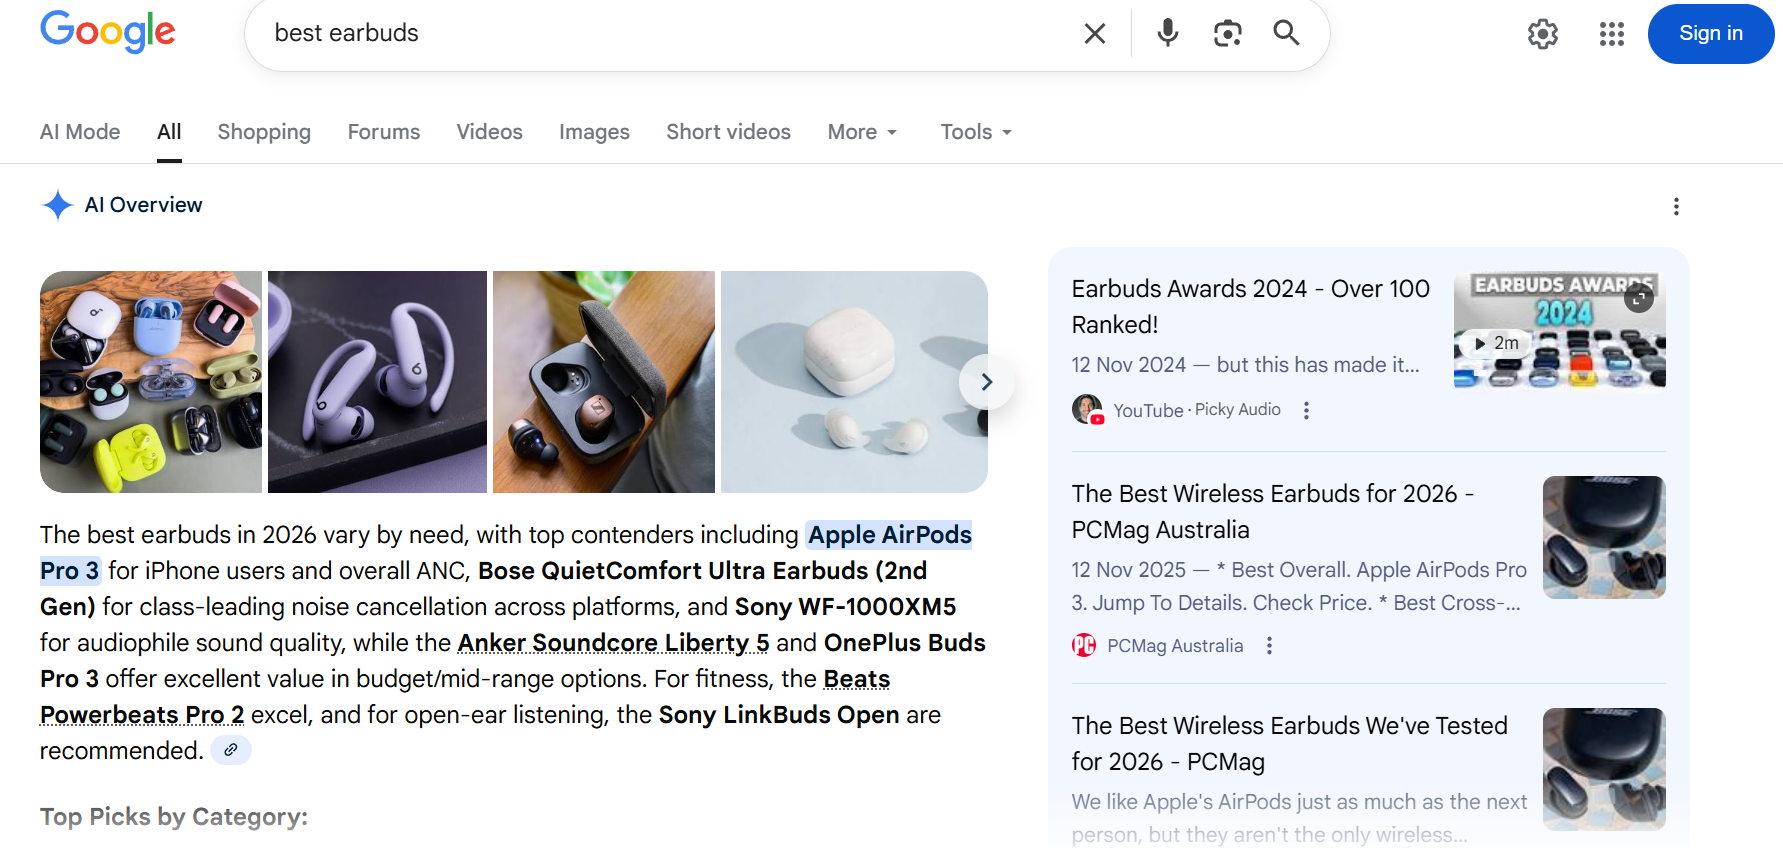Screen dimensions: 1783x848
Task: Click the Sign in button
Action: click(1711, 34)
